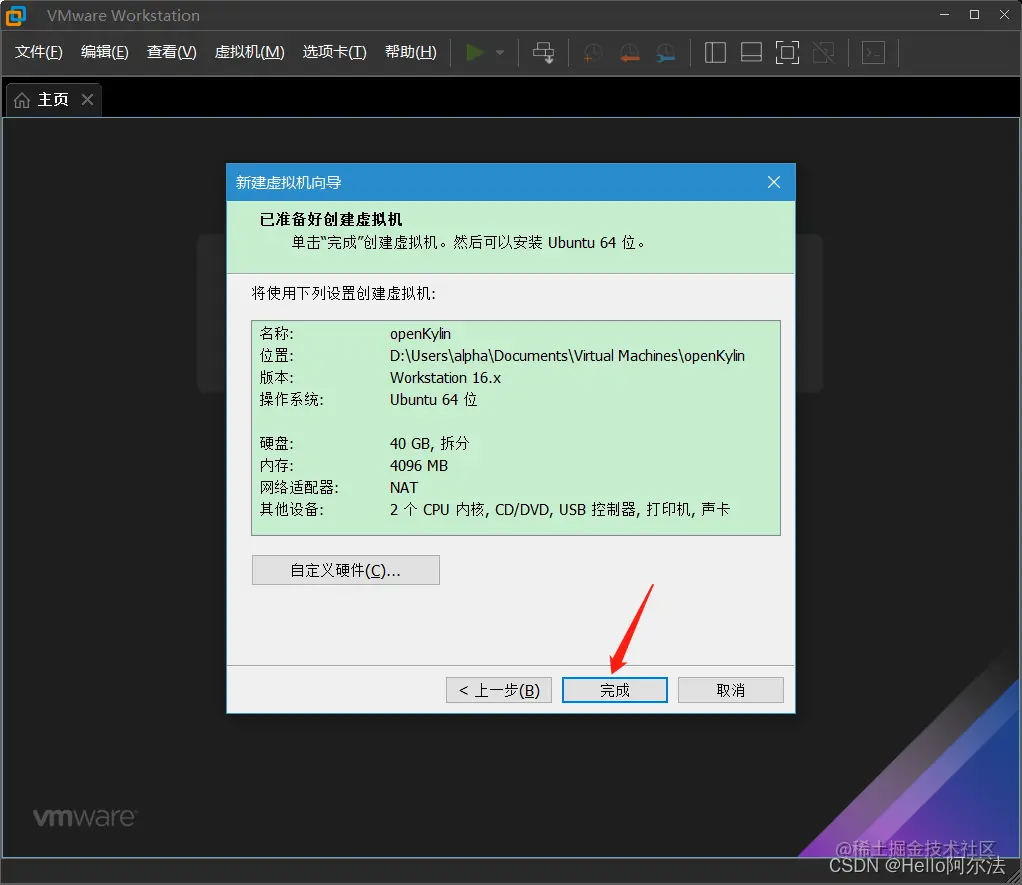Image resolution: width=1022 pixels, height=885 pixels.
Task: Click the Enter Full Screen icon
Action: pos(787,52)
